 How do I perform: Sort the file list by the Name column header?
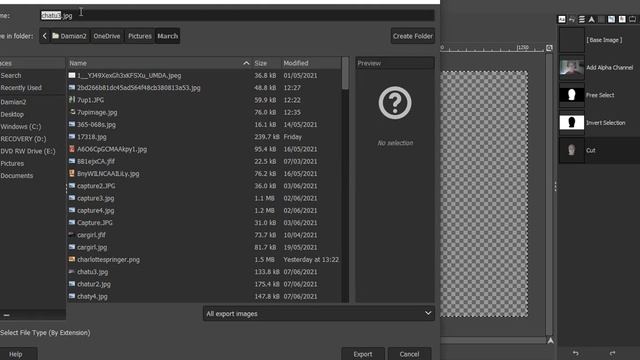pyautogui.click(x=159, y=63)
